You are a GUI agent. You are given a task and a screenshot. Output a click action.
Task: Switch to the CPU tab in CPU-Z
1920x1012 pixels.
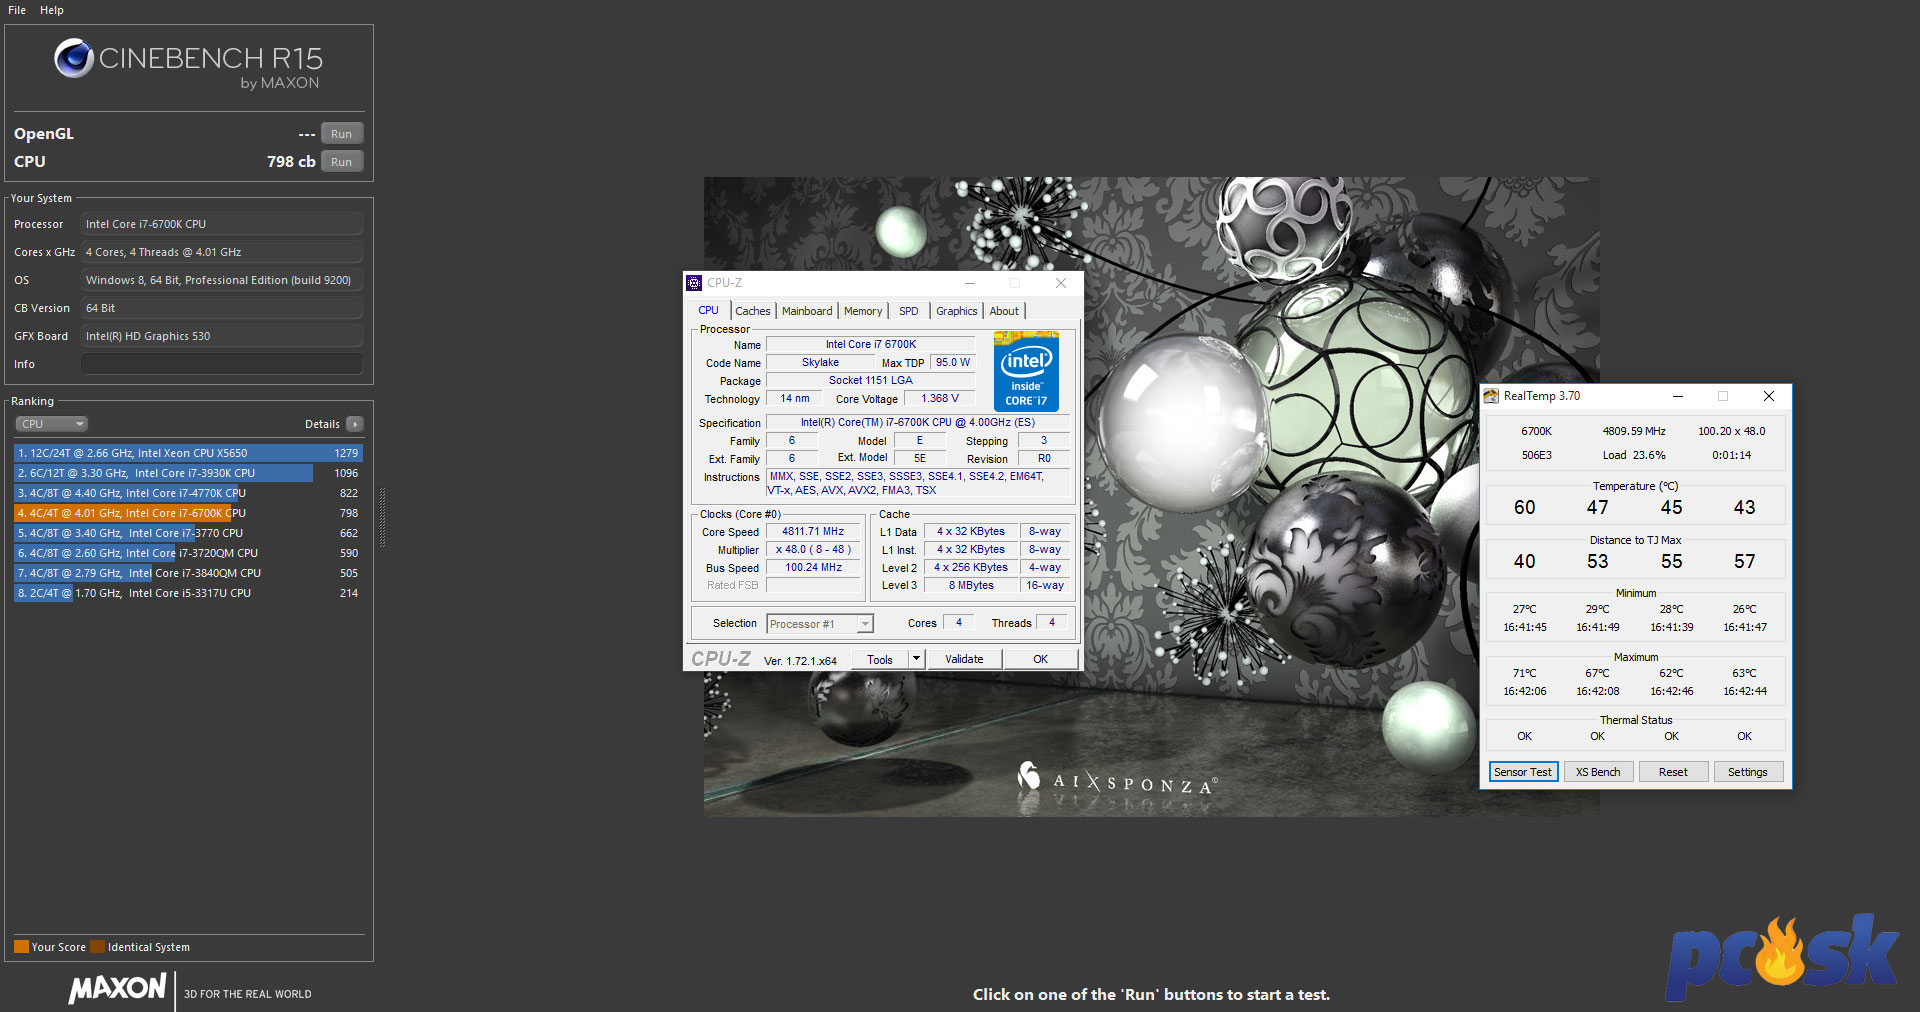tap(709, 311)
